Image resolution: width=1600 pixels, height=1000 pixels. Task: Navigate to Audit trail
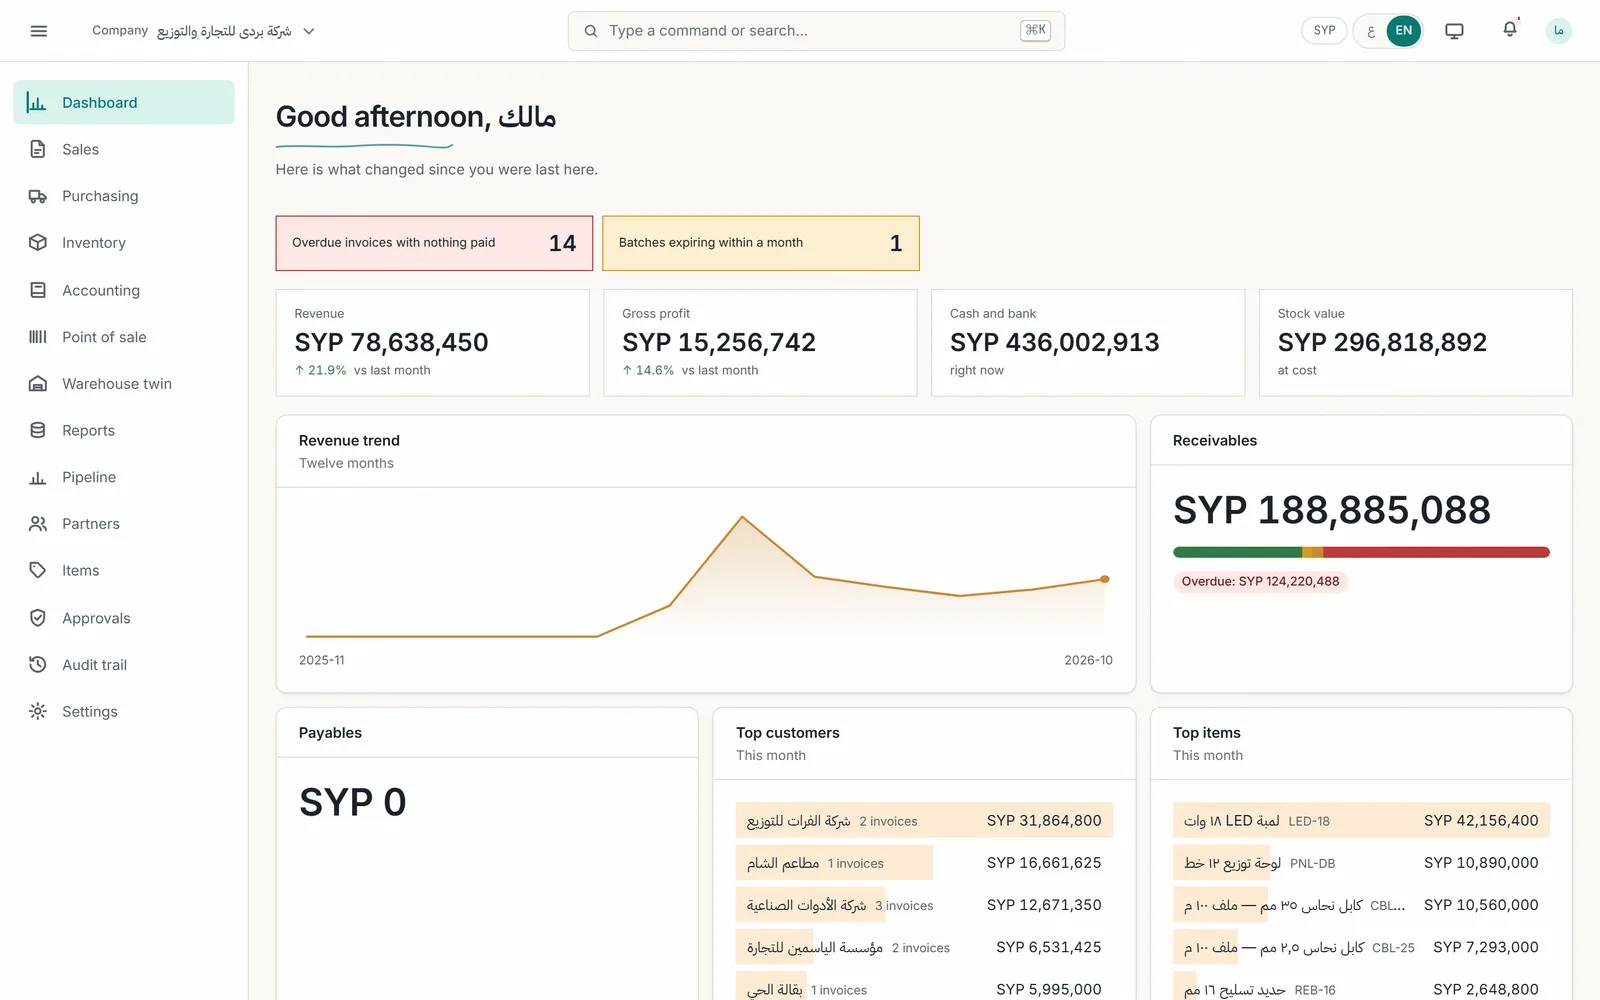(124, 664)
